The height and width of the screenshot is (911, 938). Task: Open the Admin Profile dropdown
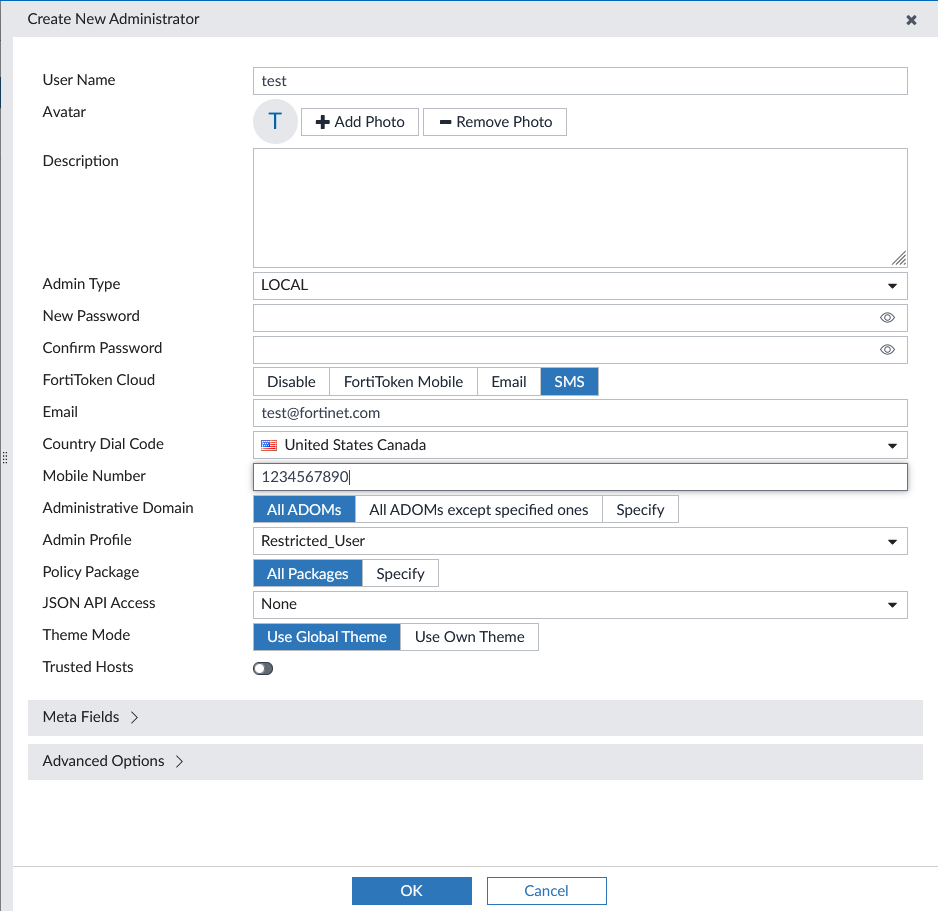point(580,541)
